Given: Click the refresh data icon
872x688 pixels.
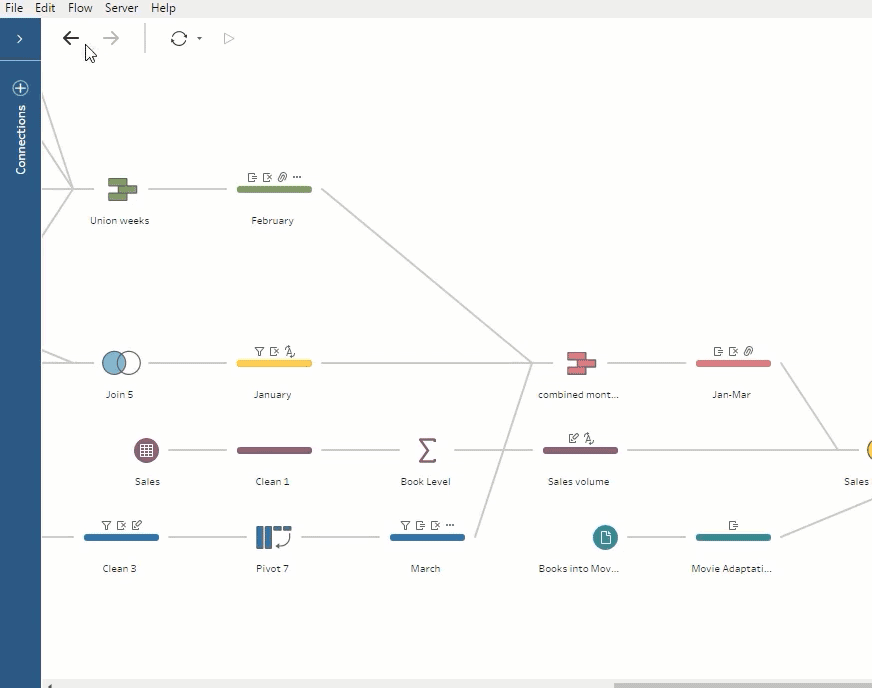Looking at the screenshot, I should 178,39.
